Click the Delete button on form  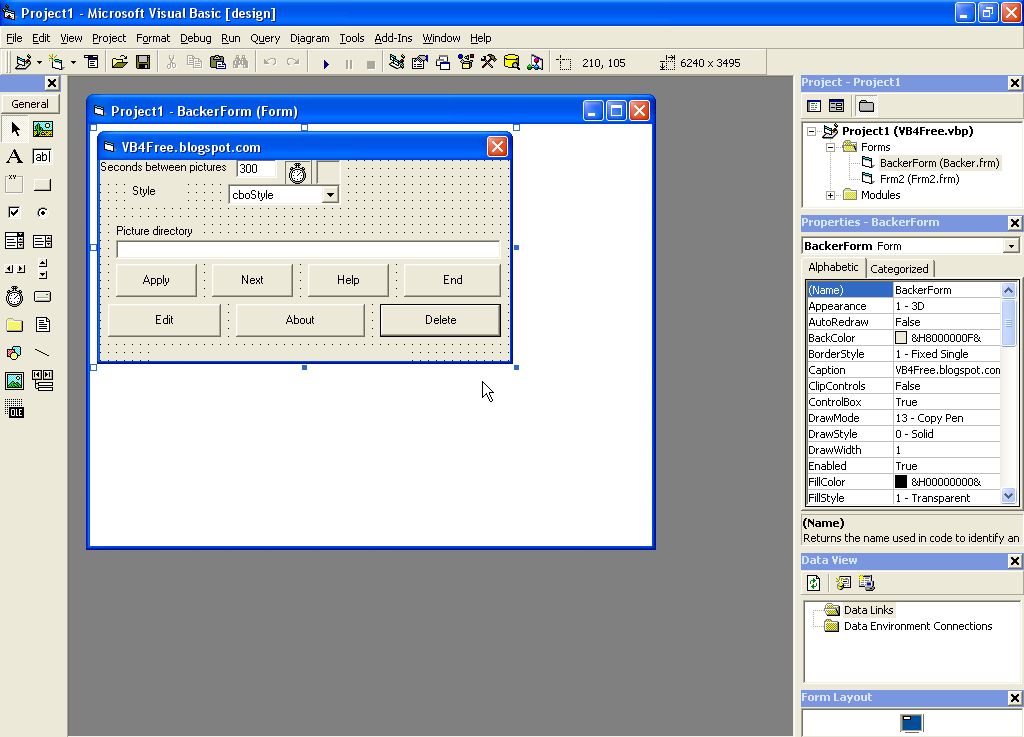point(441,320)
